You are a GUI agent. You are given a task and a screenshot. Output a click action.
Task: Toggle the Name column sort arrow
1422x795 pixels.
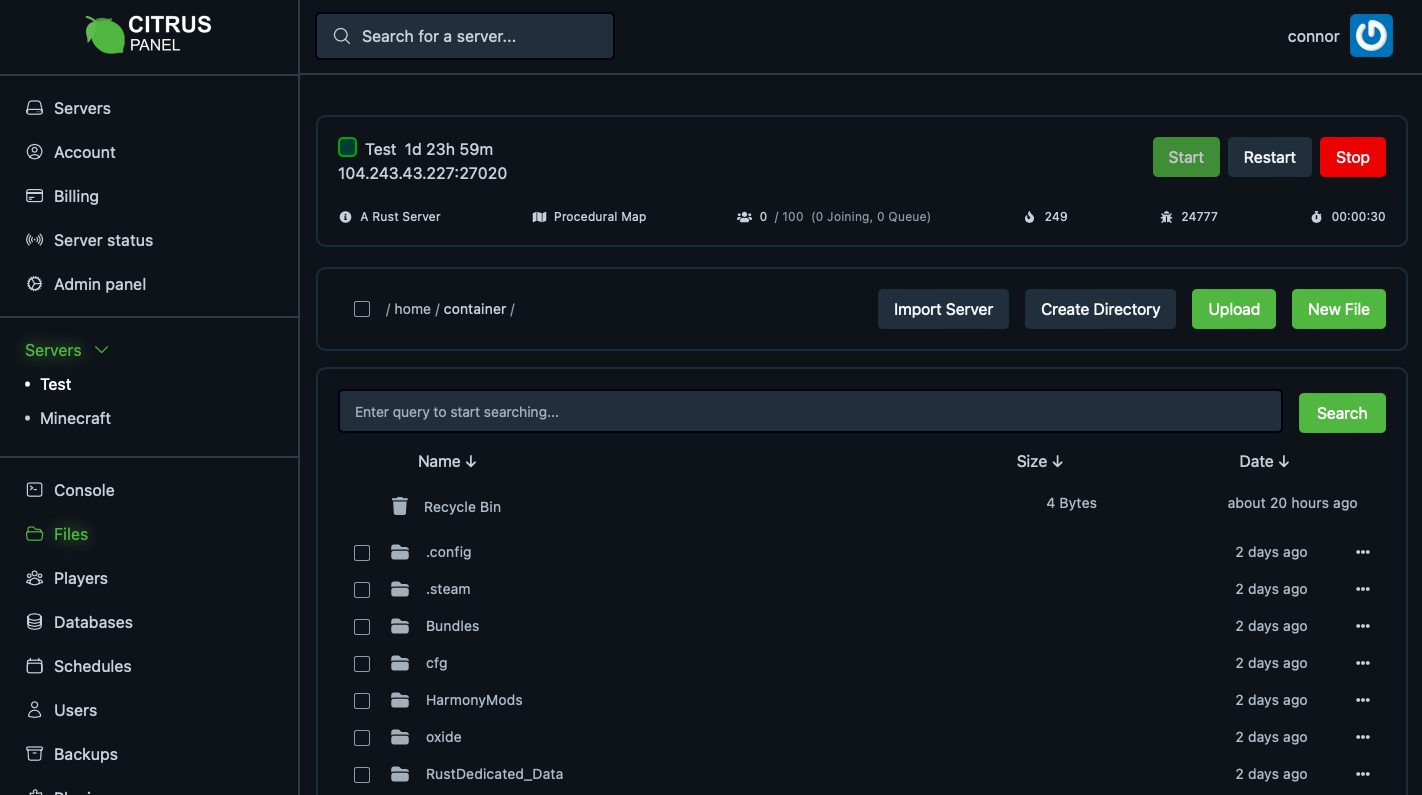click(x=470, y=461)
